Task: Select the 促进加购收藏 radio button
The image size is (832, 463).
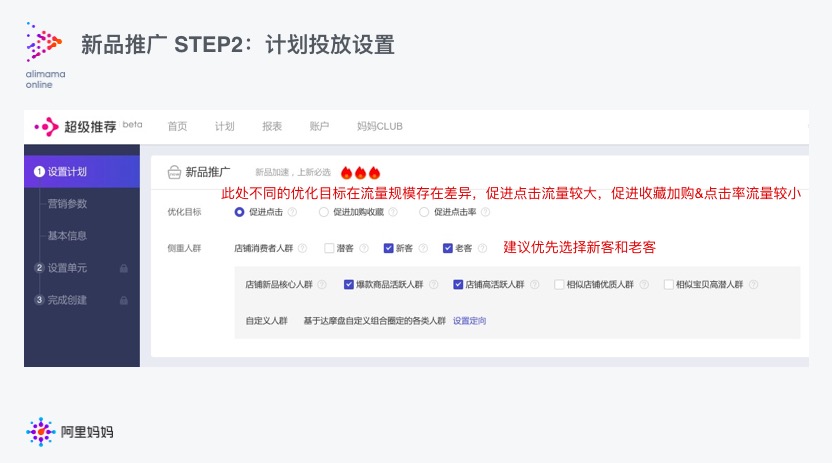Action: click(324, 212)
